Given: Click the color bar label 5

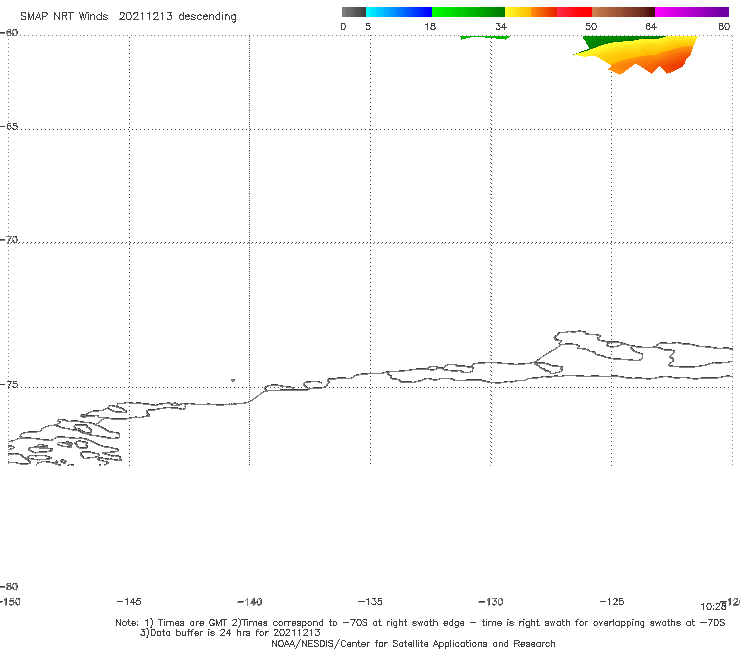Looking at the screenshot, I should pyautogui.click(x=368, y=27).
